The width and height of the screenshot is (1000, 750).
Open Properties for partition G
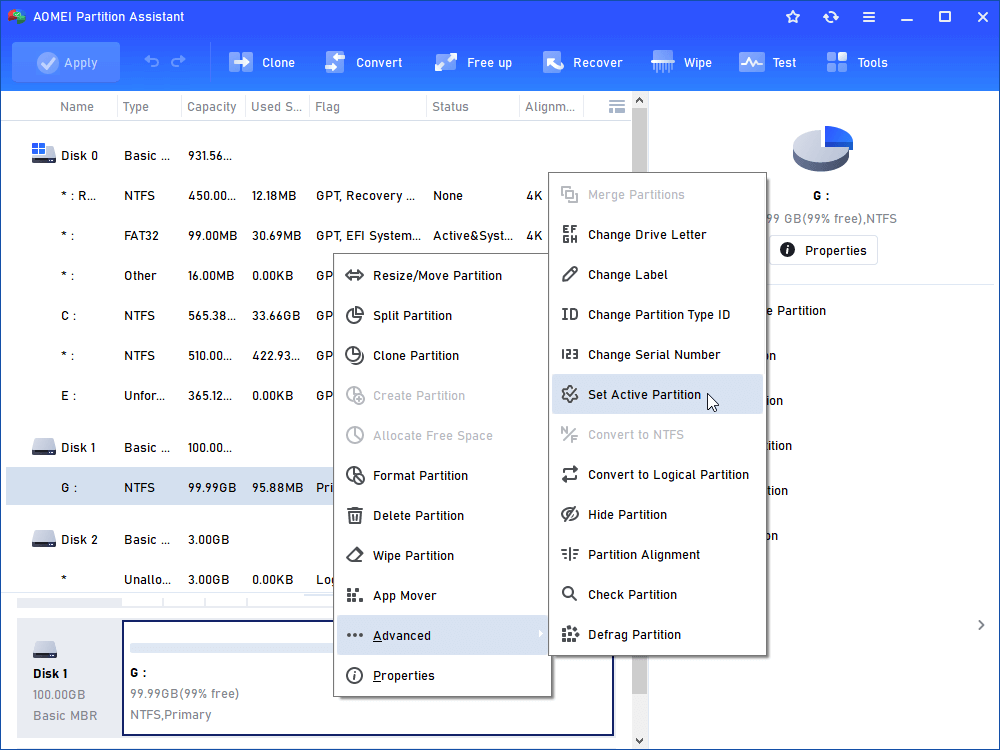(x=824, y=250)
